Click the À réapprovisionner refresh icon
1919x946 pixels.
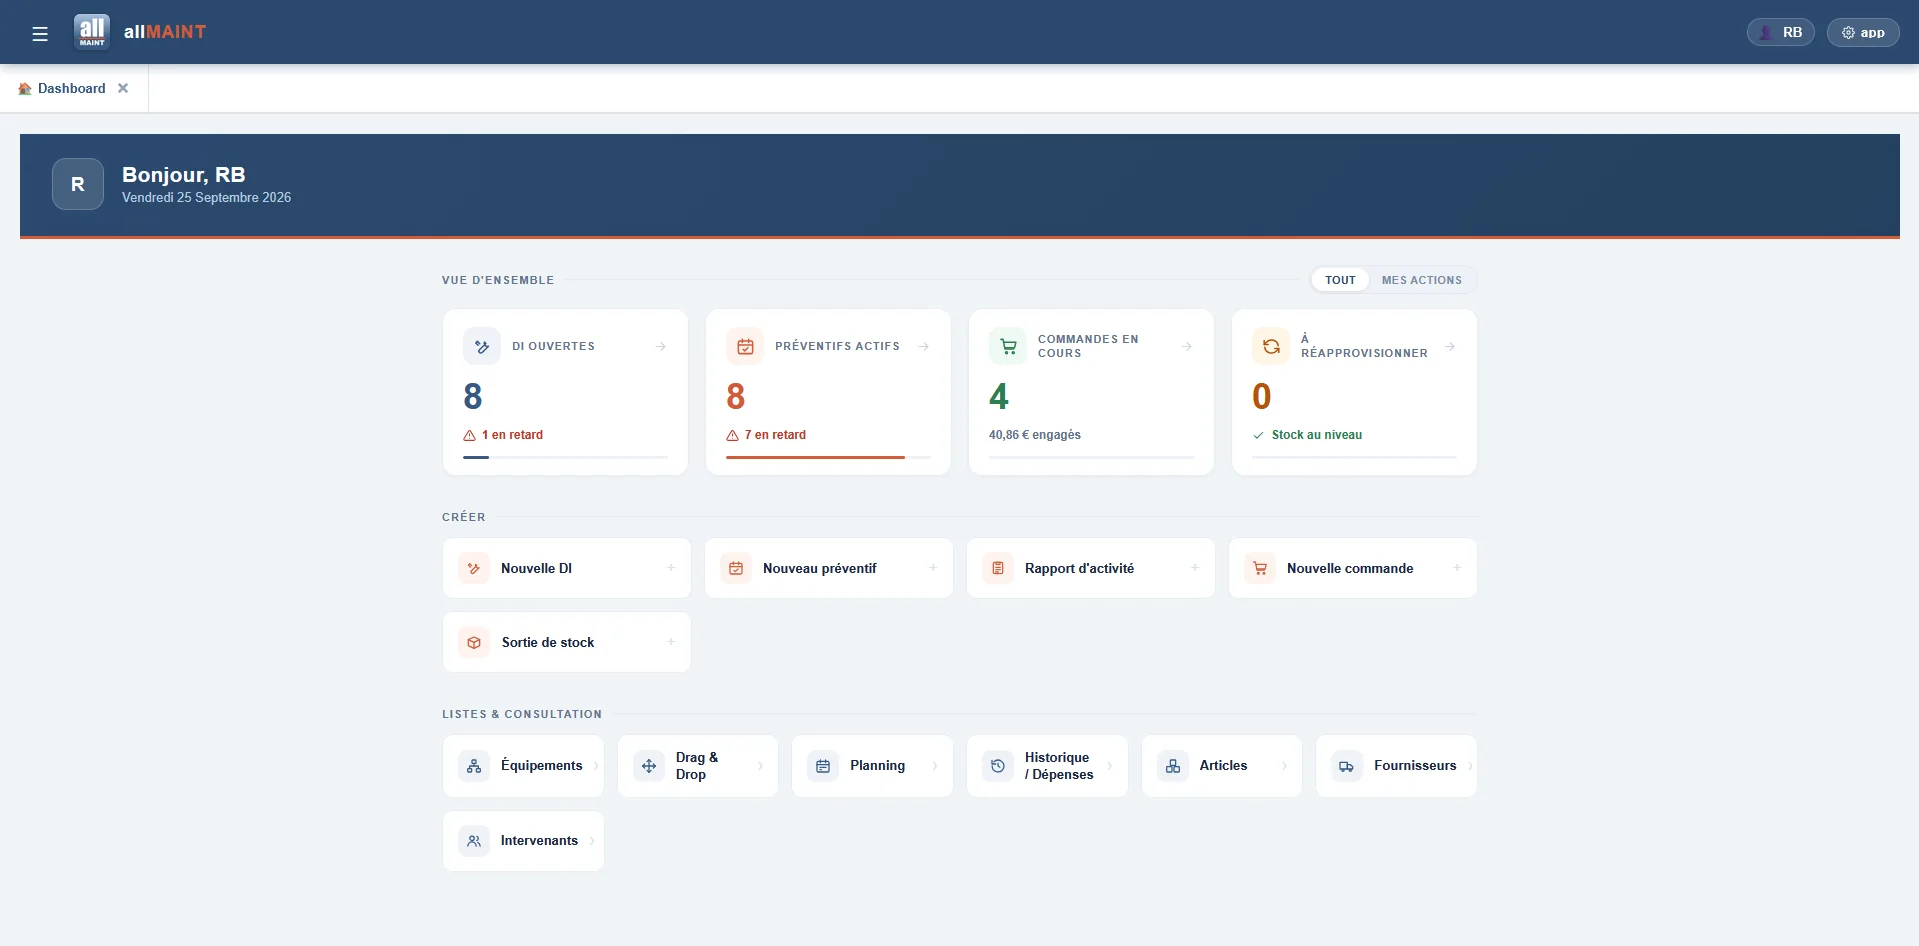click(x=1271, y=347)
